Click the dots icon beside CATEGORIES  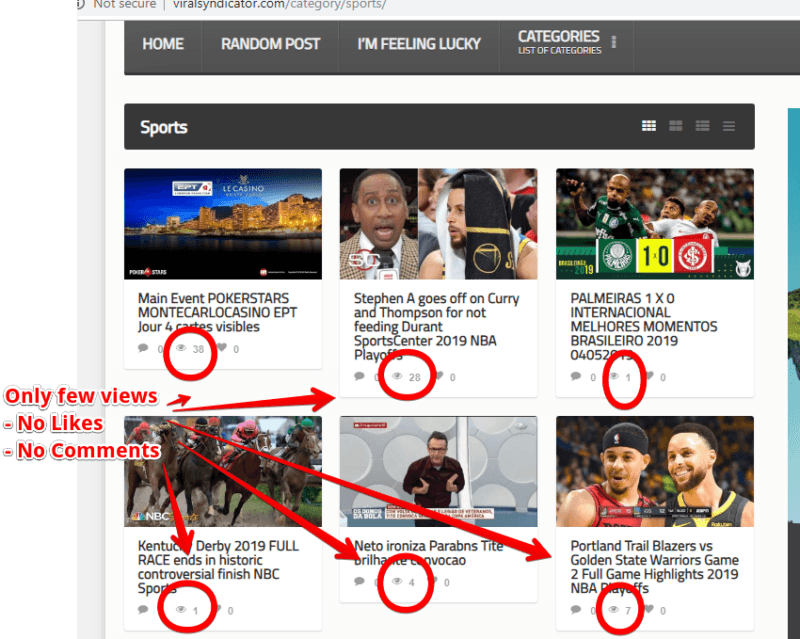(614, 42)
